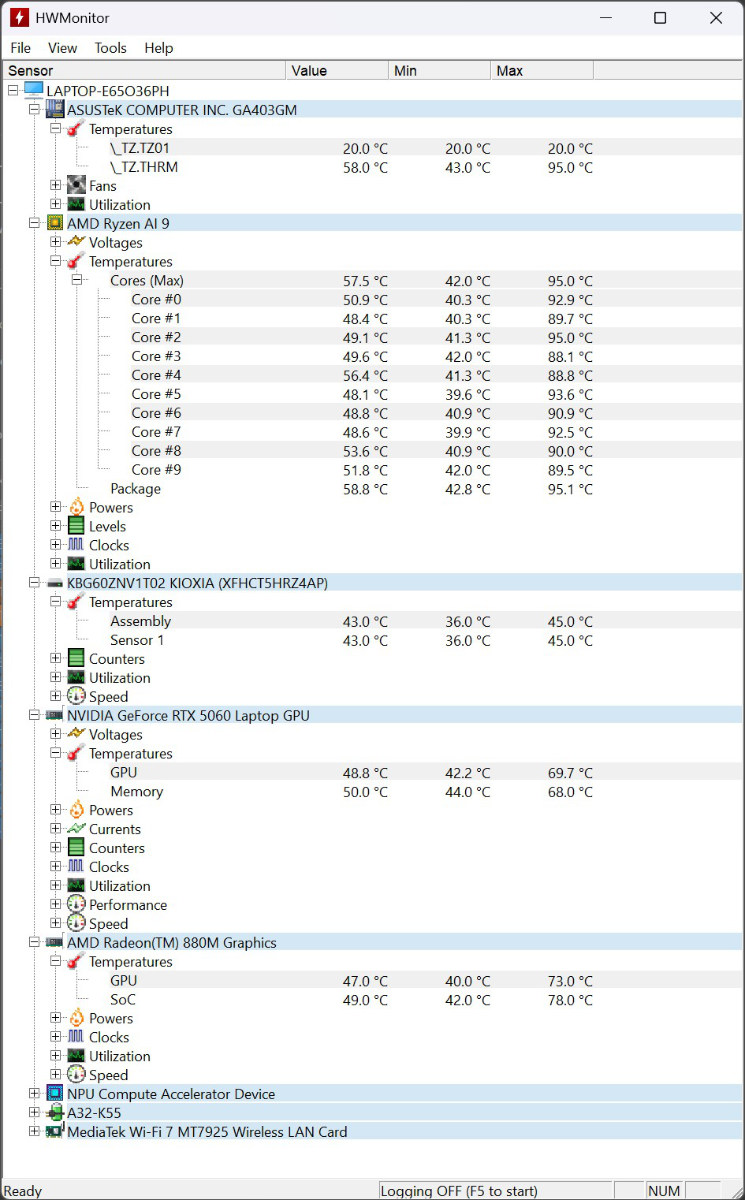Click the network card icon beside MediaTek Wi-Fi 7

55,1132
